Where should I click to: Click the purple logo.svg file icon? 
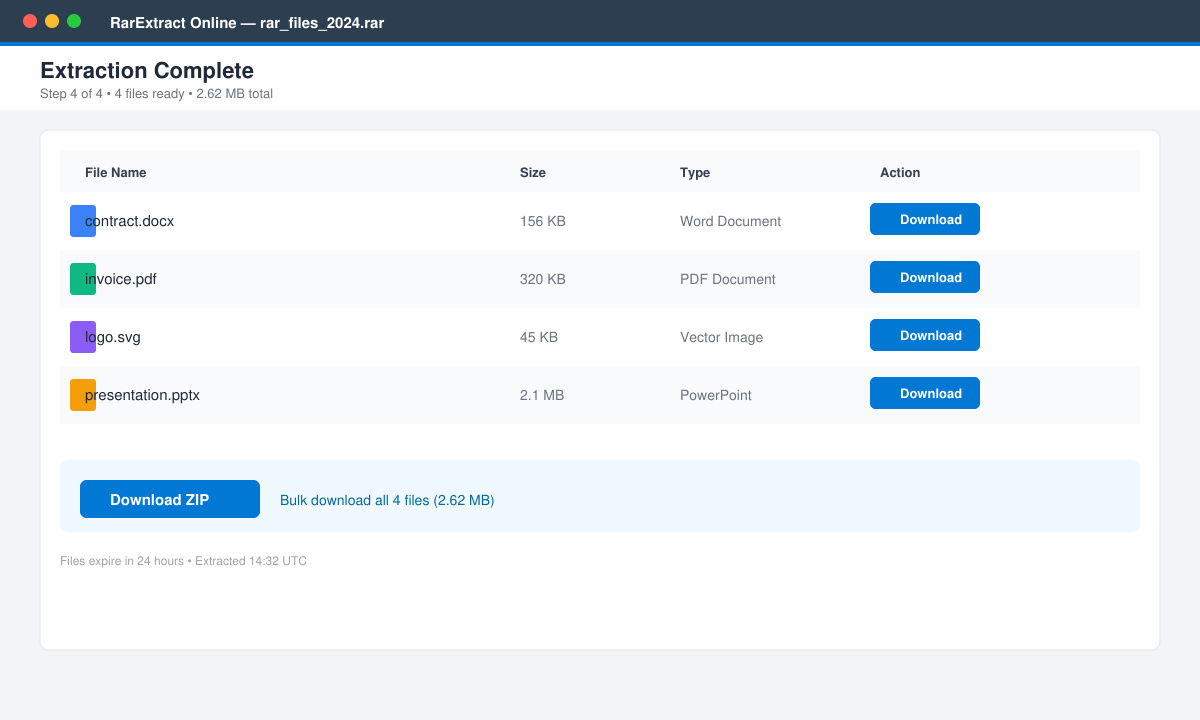(83, 337)
